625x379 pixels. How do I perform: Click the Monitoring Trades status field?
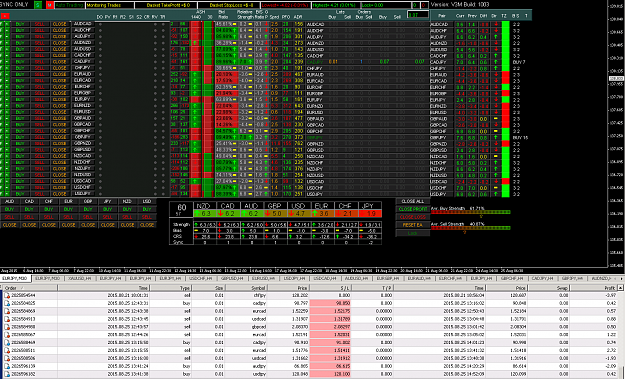click(x=110, y=5)
